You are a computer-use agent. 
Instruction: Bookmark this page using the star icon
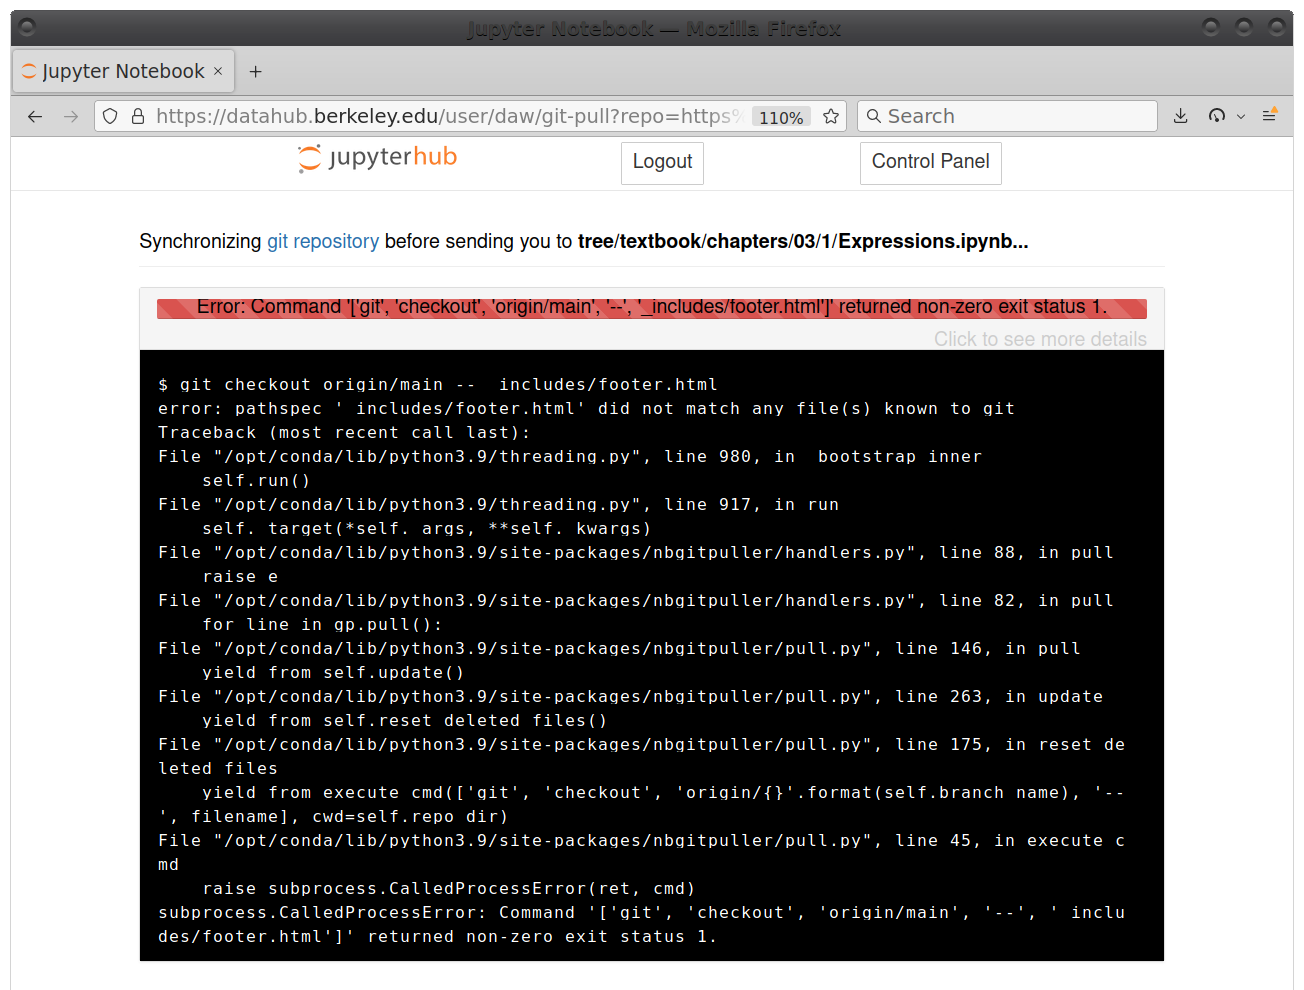click(831, 115)
